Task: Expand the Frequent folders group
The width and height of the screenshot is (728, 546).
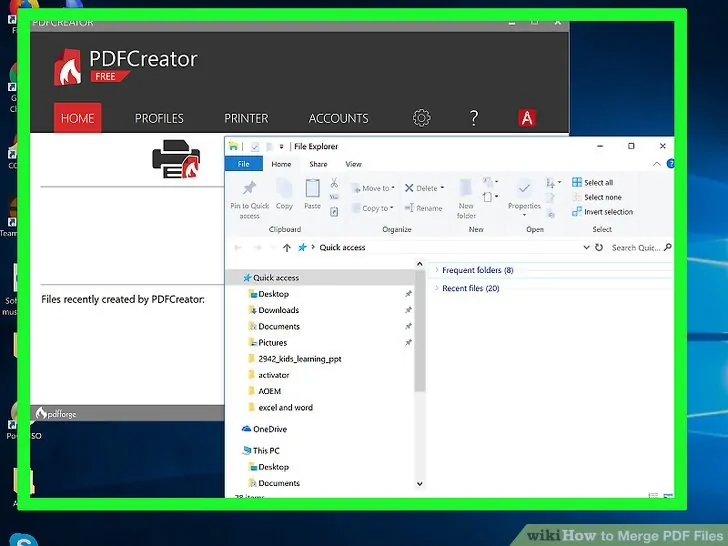Action: click(x=436, y=270)
